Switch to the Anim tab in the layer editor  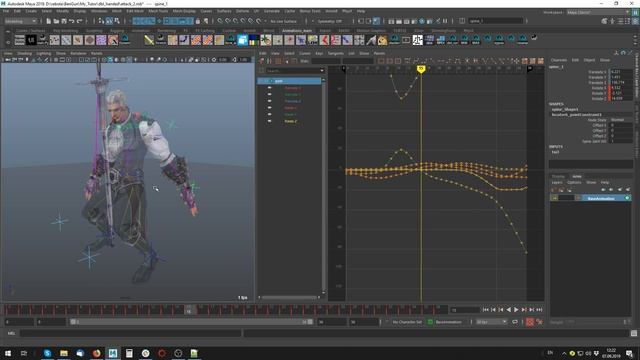click(577, 176)
